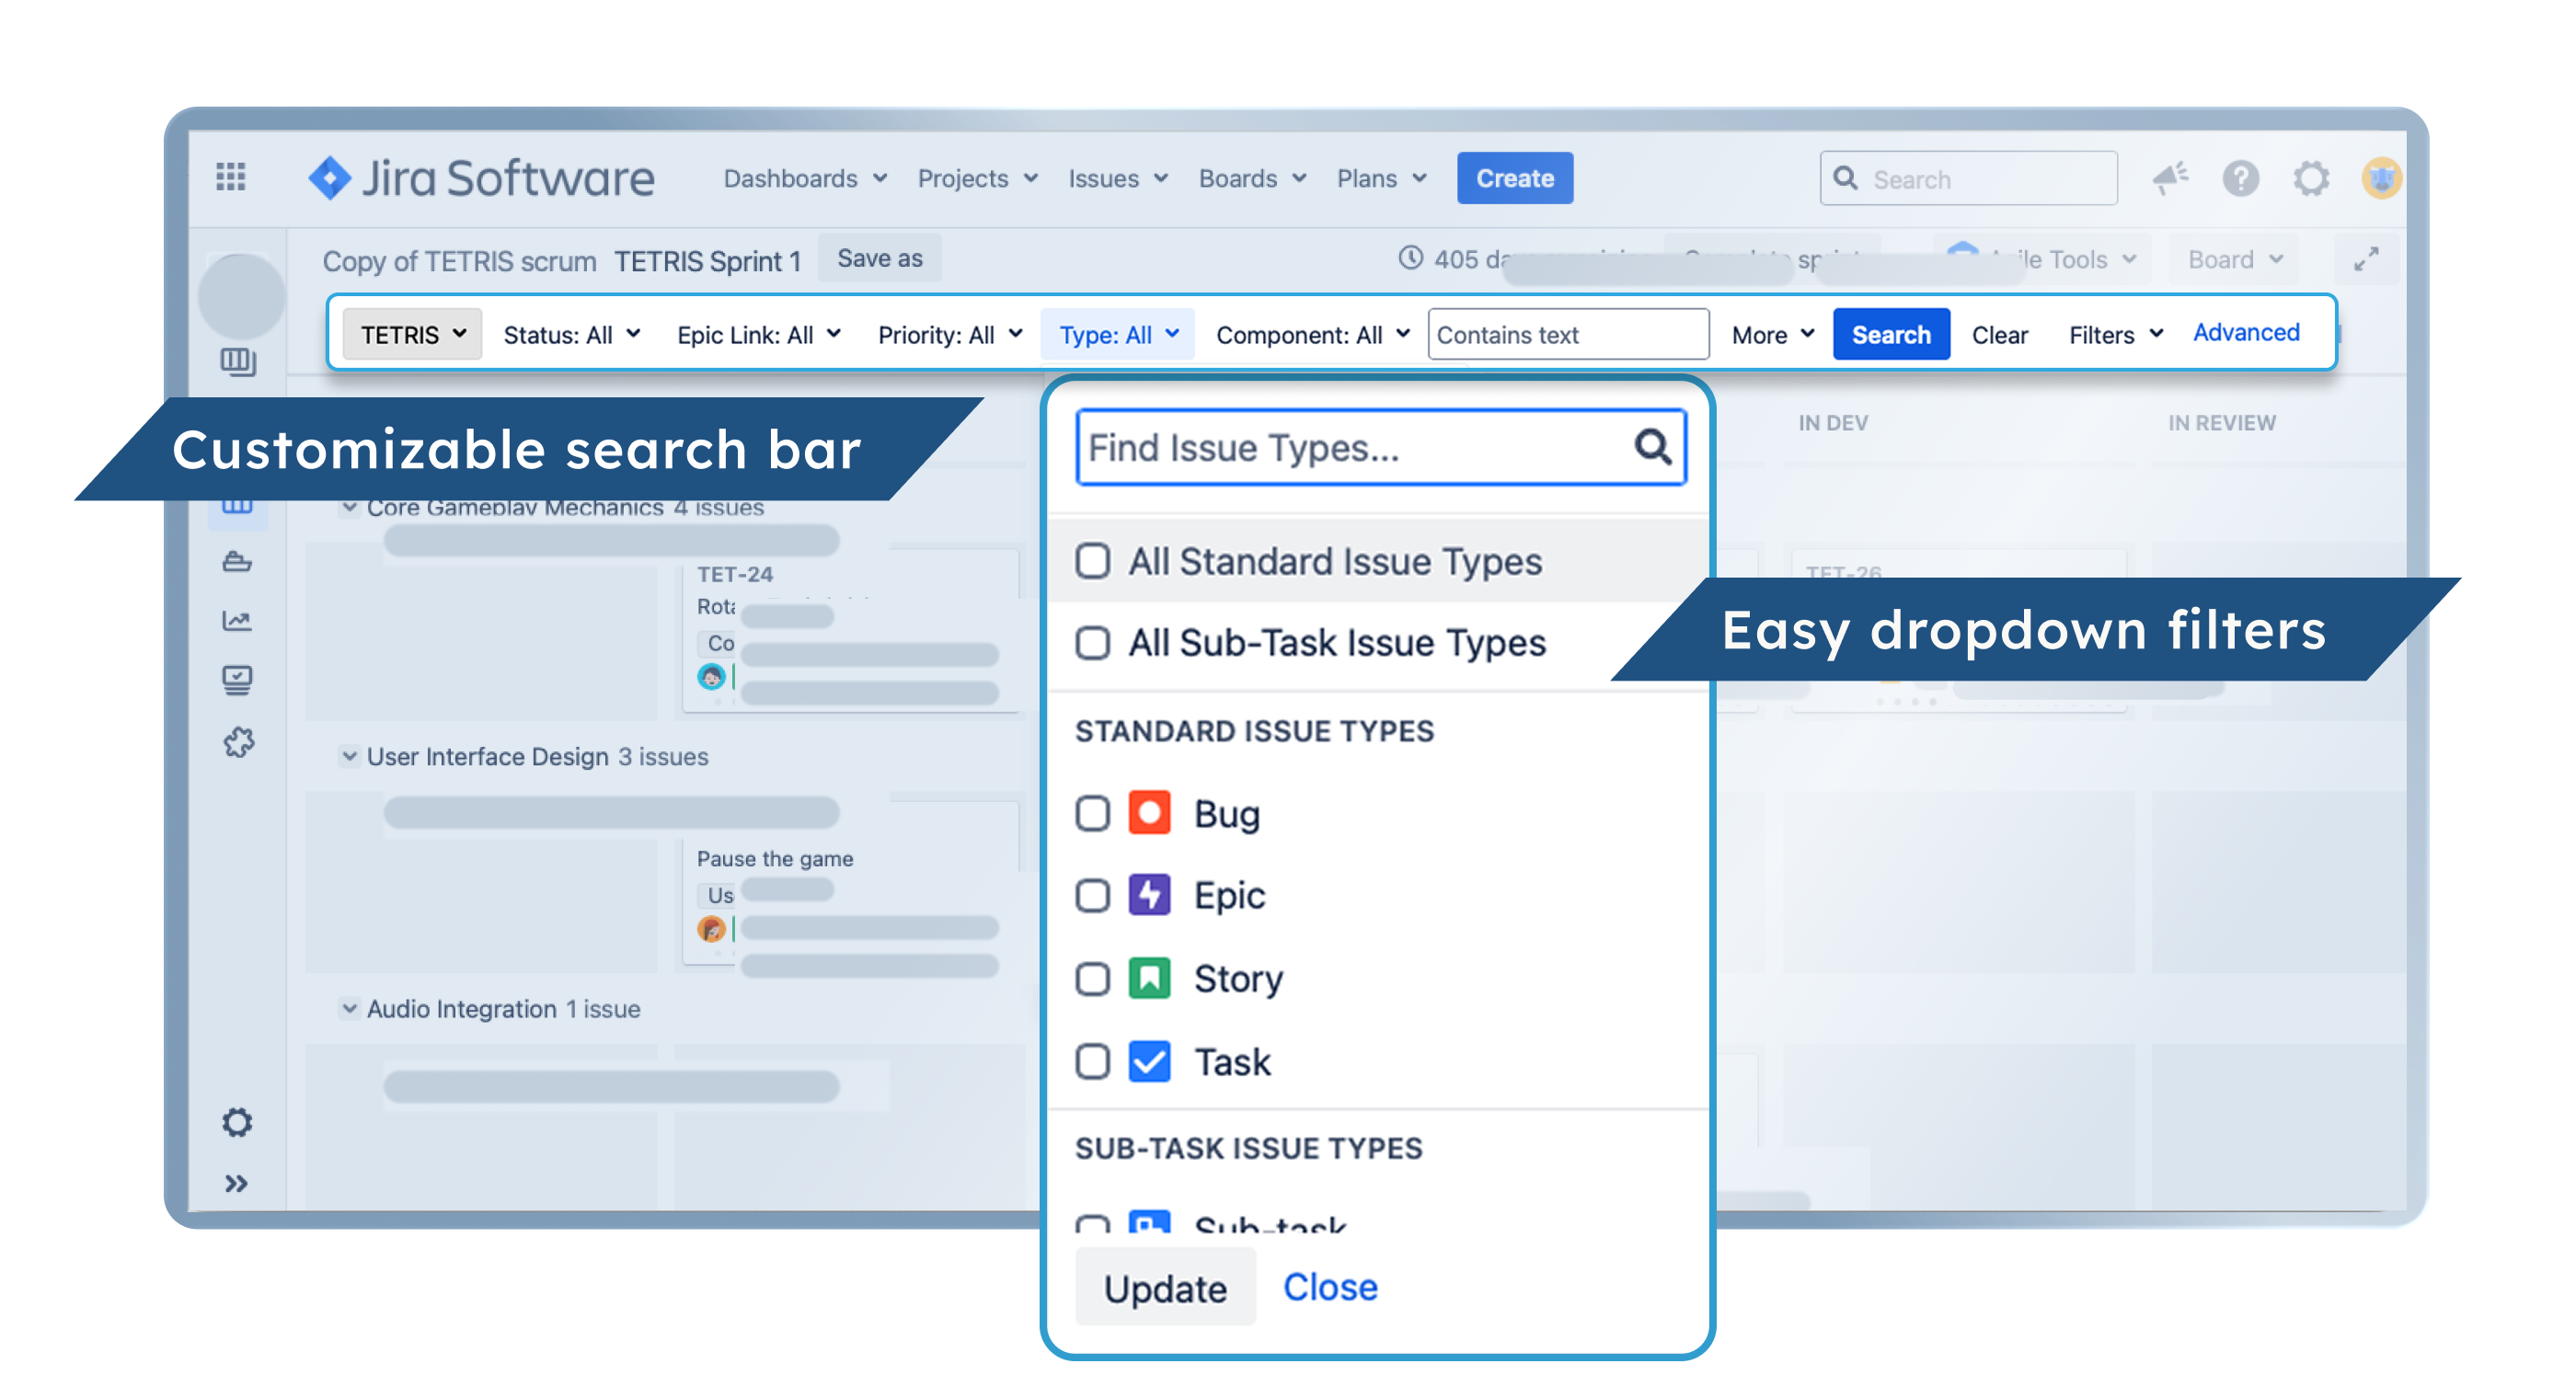2576x1398 pixels.
Task: Open the app switcher grid icon
Action: (231, 177)
